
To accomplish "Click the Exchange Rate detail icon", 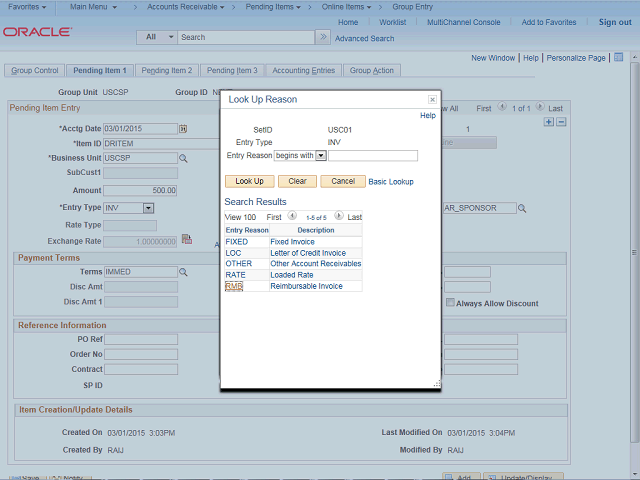I will pyautogui.click(x=186, y=239).
